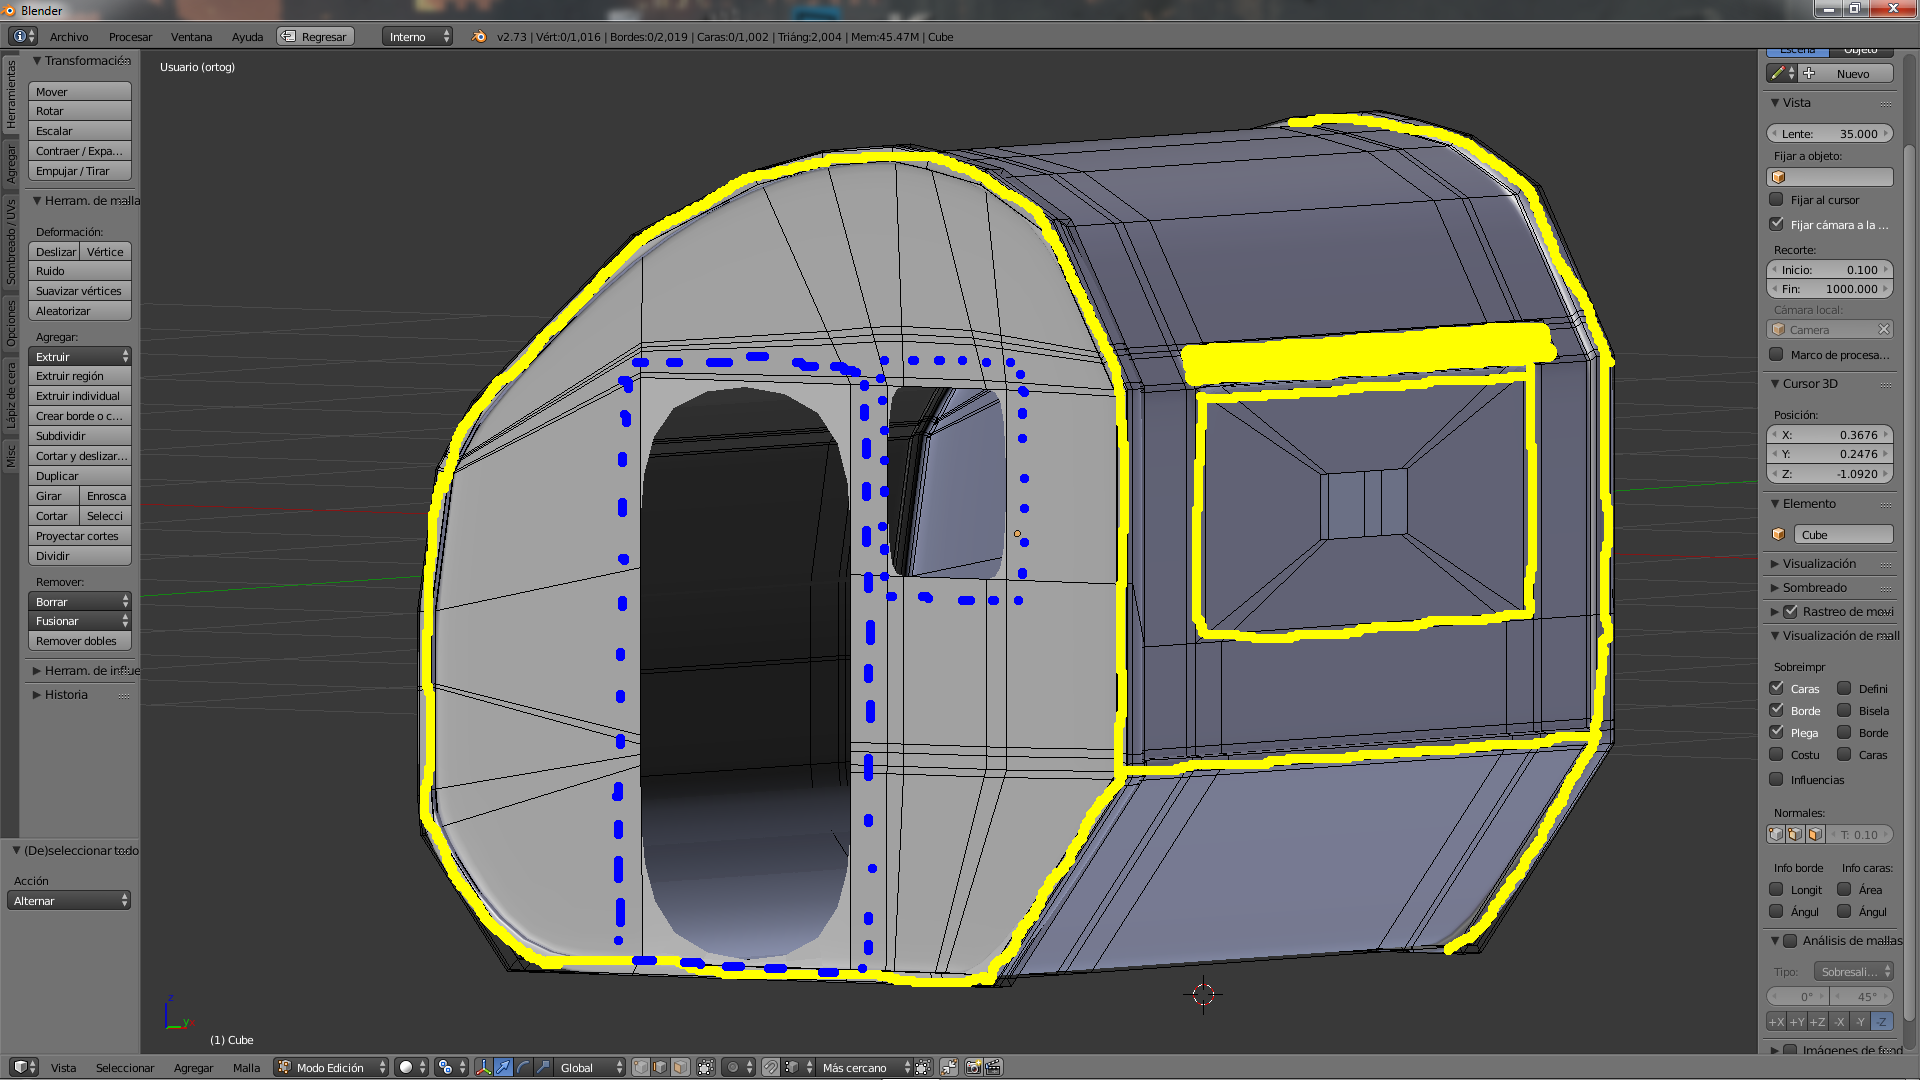Click the Subdividir button
1920x1080 pixels.
coord(80,436)
